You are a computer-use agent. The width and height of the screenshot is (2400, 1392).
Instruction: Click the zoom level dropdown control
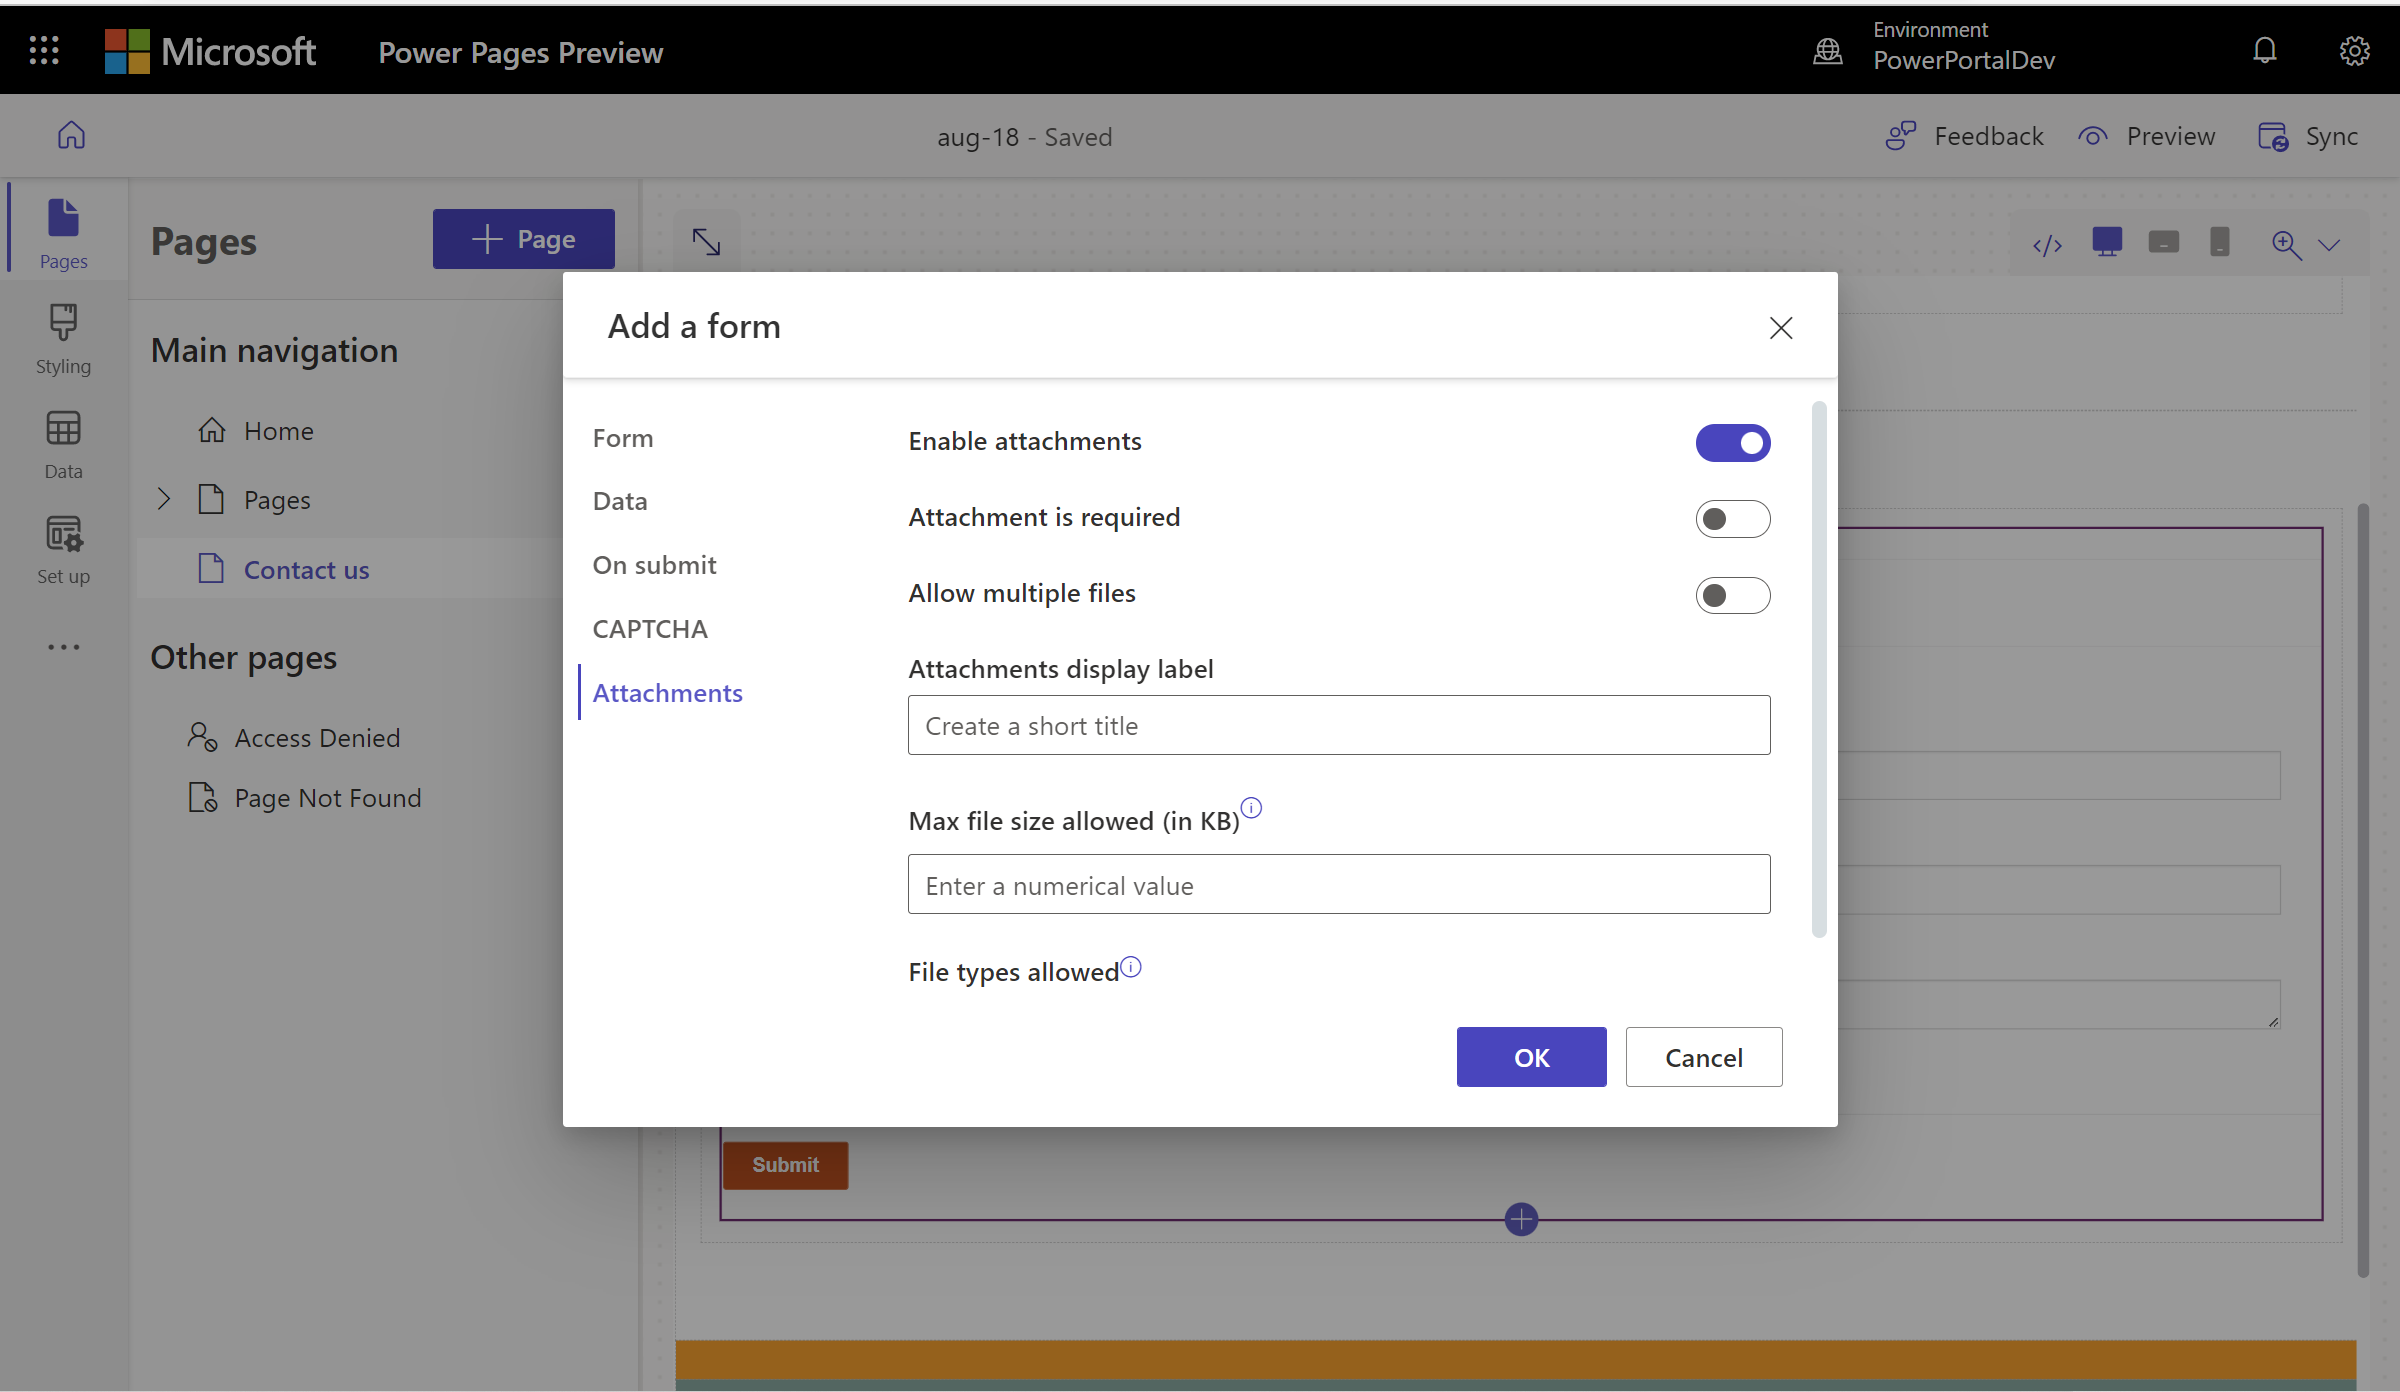pyautogui.click(x=2329, y=244)
